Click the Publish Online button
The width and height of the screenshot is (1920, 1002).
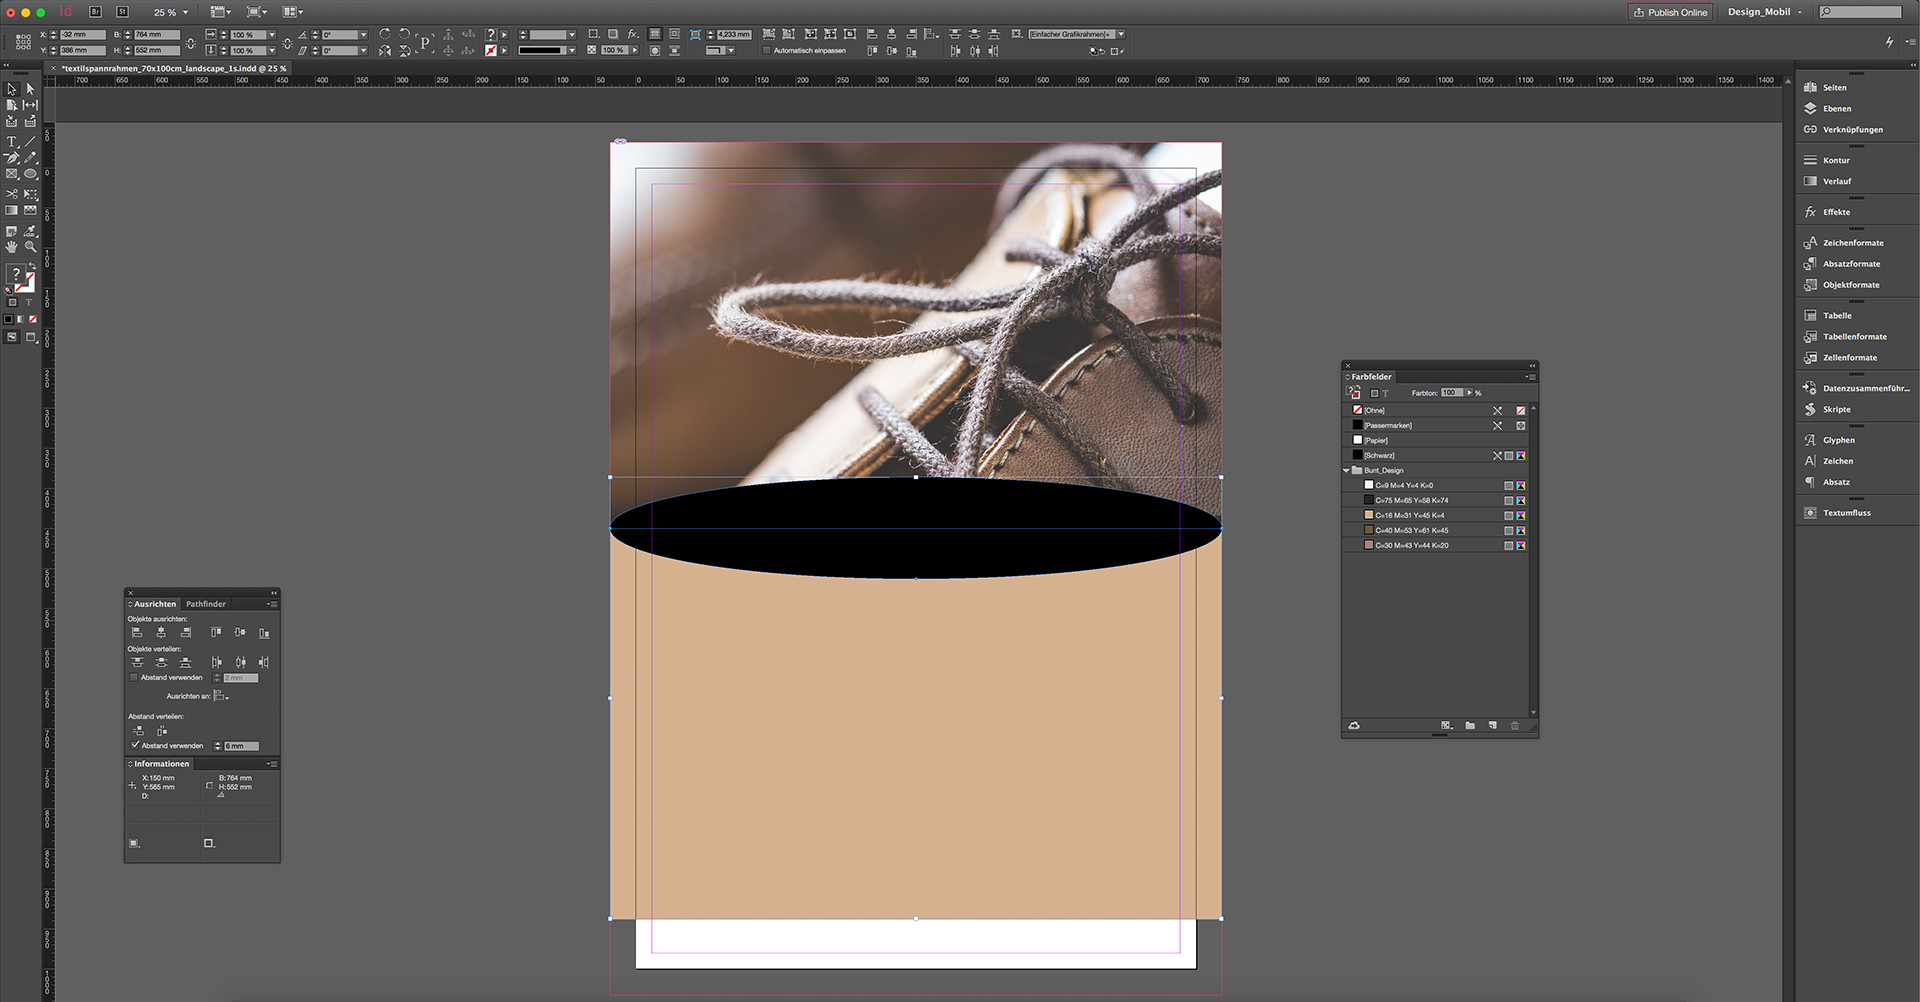(1670, 12)
